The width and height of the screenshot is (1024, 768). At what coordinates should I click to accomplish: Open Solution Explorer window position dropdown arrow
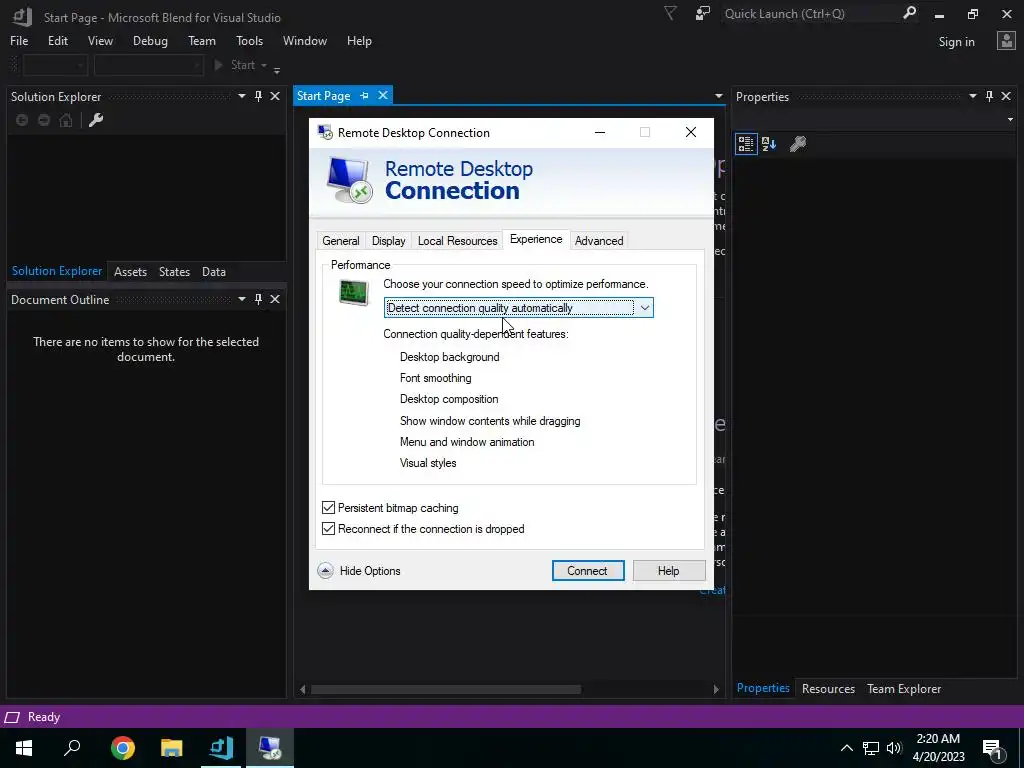pos(242,96)
